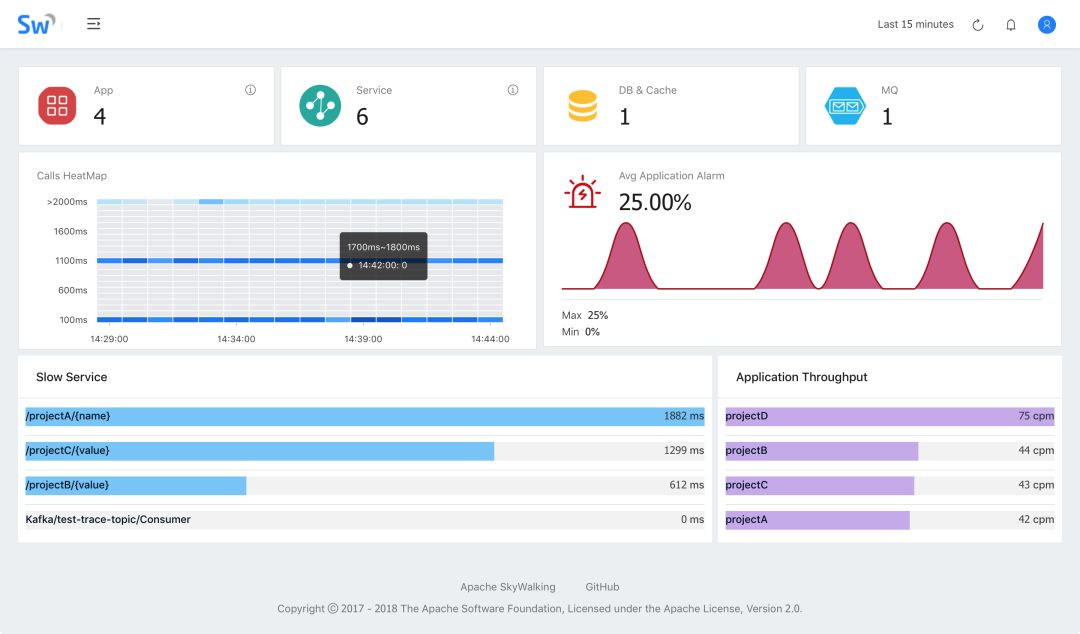Image resolution: width=1080 pixels, height=634 pixels.
Task: Open the Last 15 minutes time selector
Action: [x=915, y=25]
